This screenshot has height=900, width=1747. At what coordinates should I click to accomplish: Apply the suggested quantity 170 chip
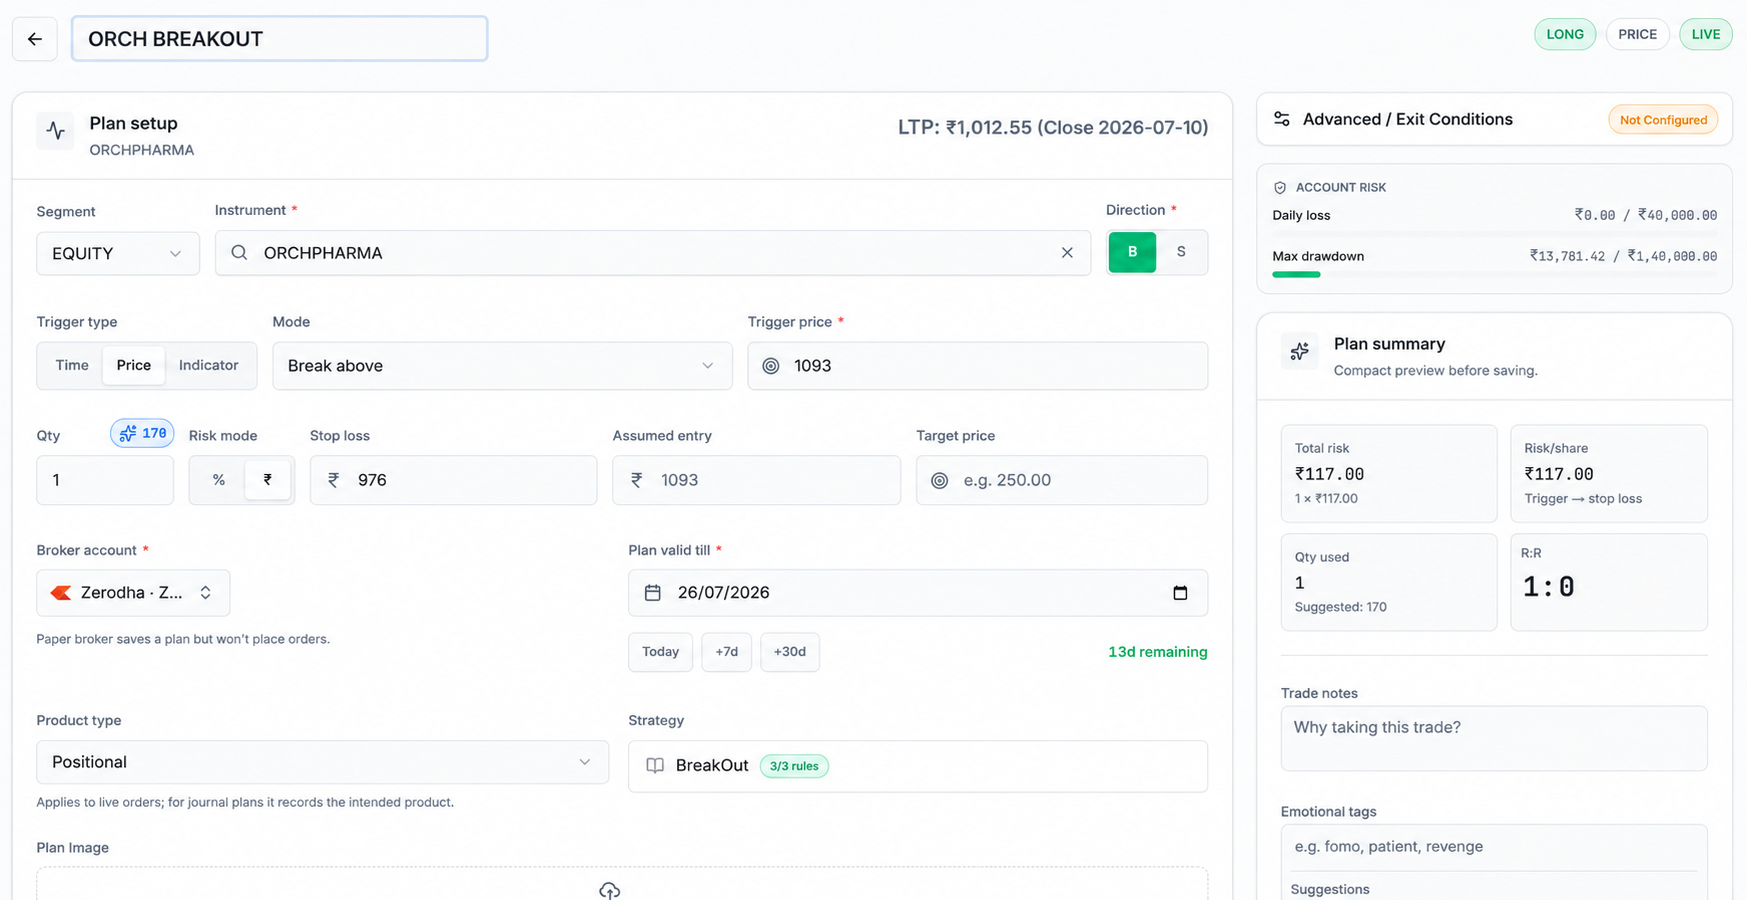tap(142, 433)
